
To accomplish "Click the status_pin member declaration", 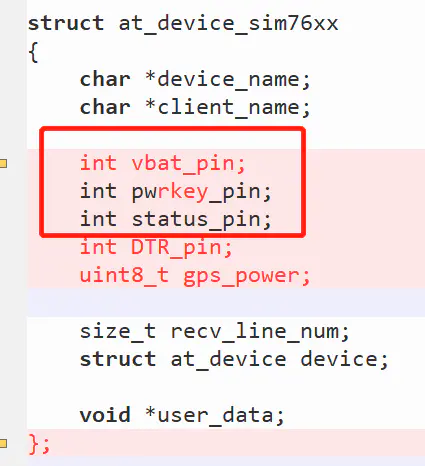I will pyautogui.click(x=176, y=220).
